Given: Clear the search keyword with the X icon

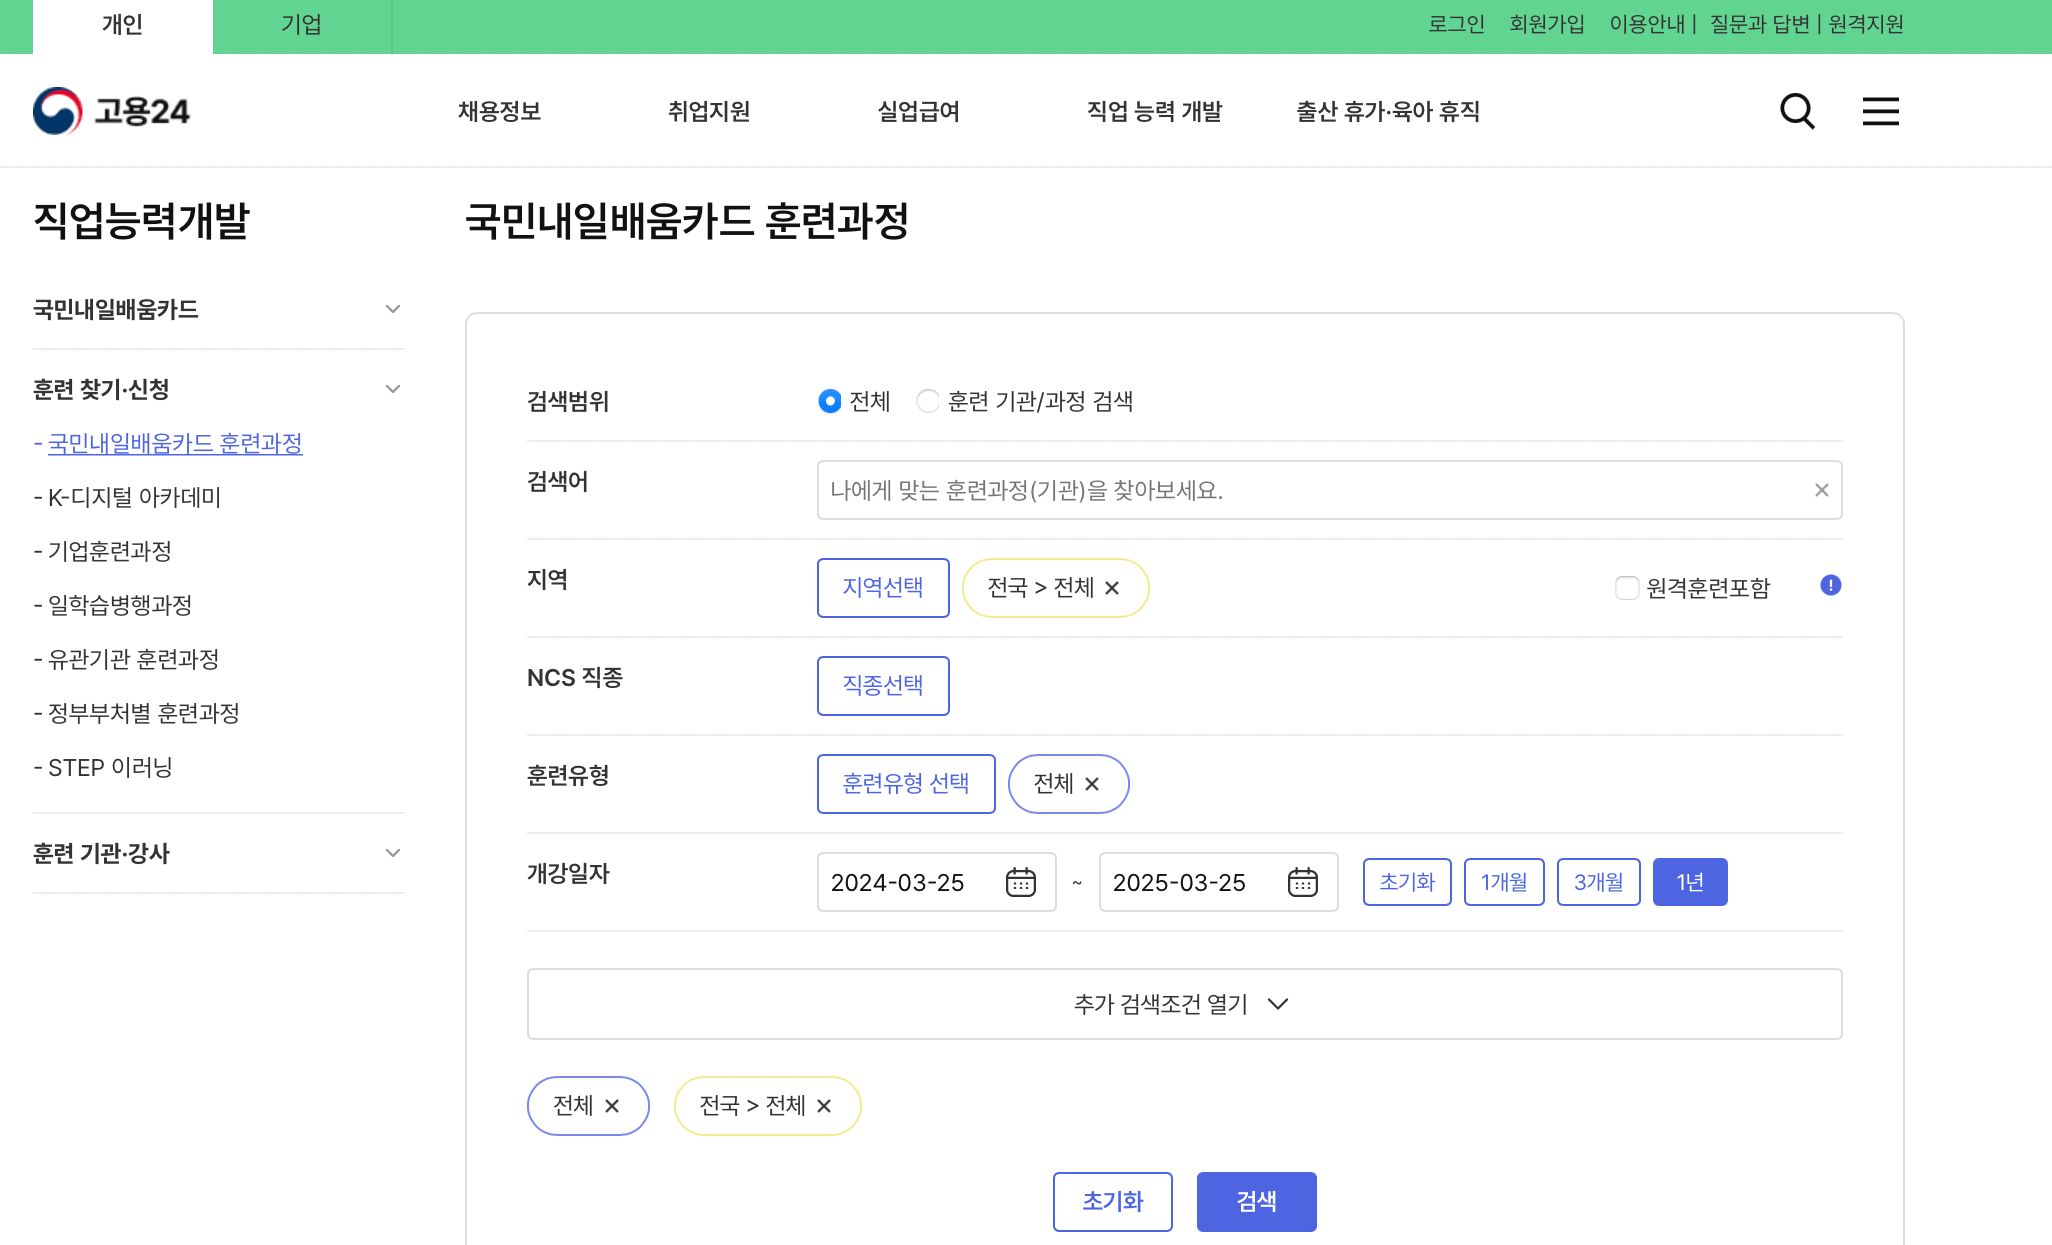Looking at the screenshot, I should (1820, 489).
